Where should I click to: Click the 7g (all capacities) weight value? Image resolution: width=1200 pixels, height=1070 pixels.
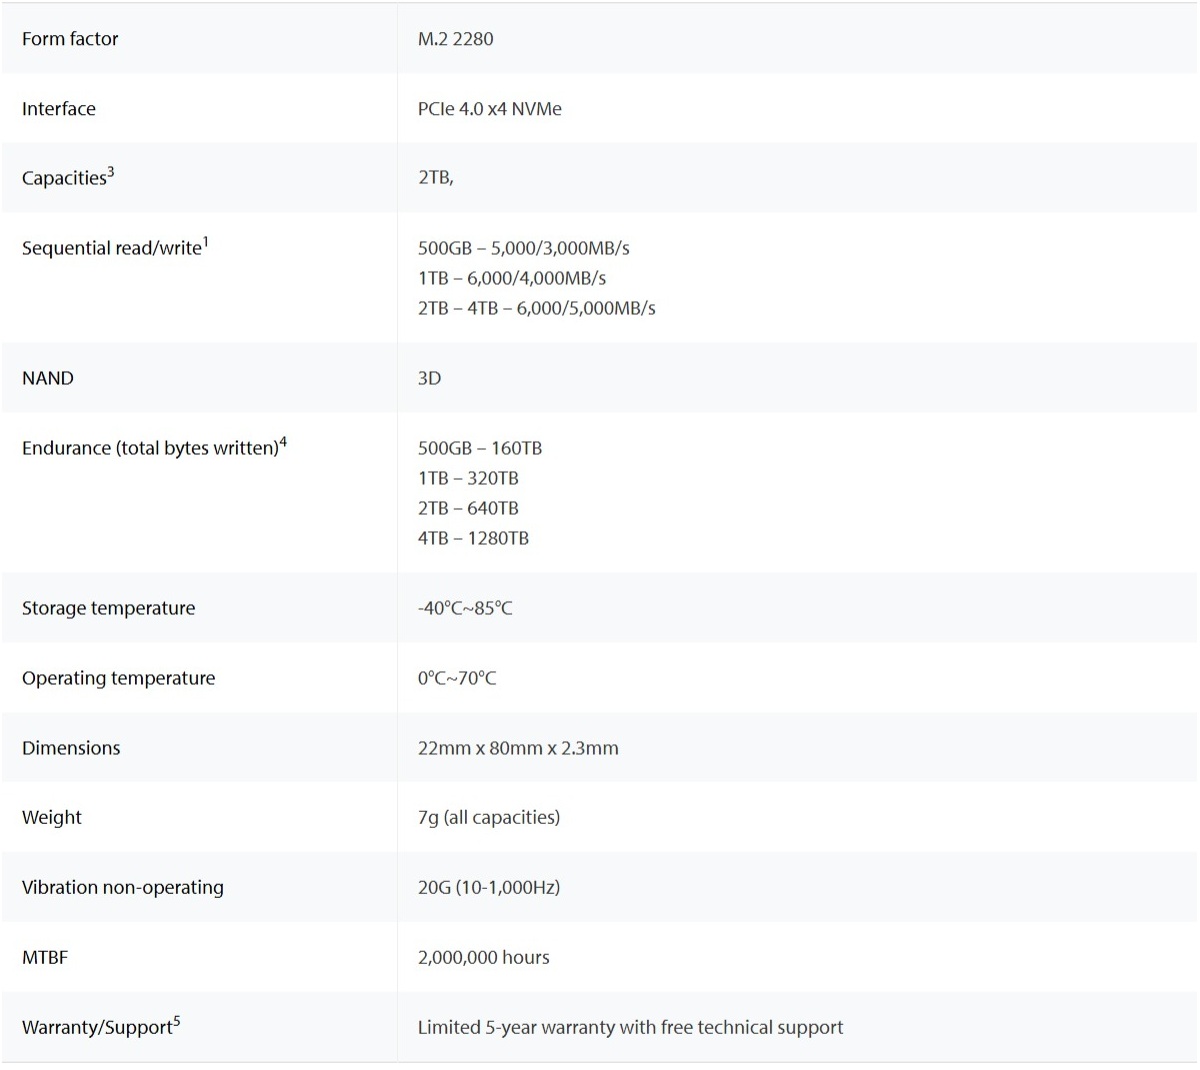488,817
